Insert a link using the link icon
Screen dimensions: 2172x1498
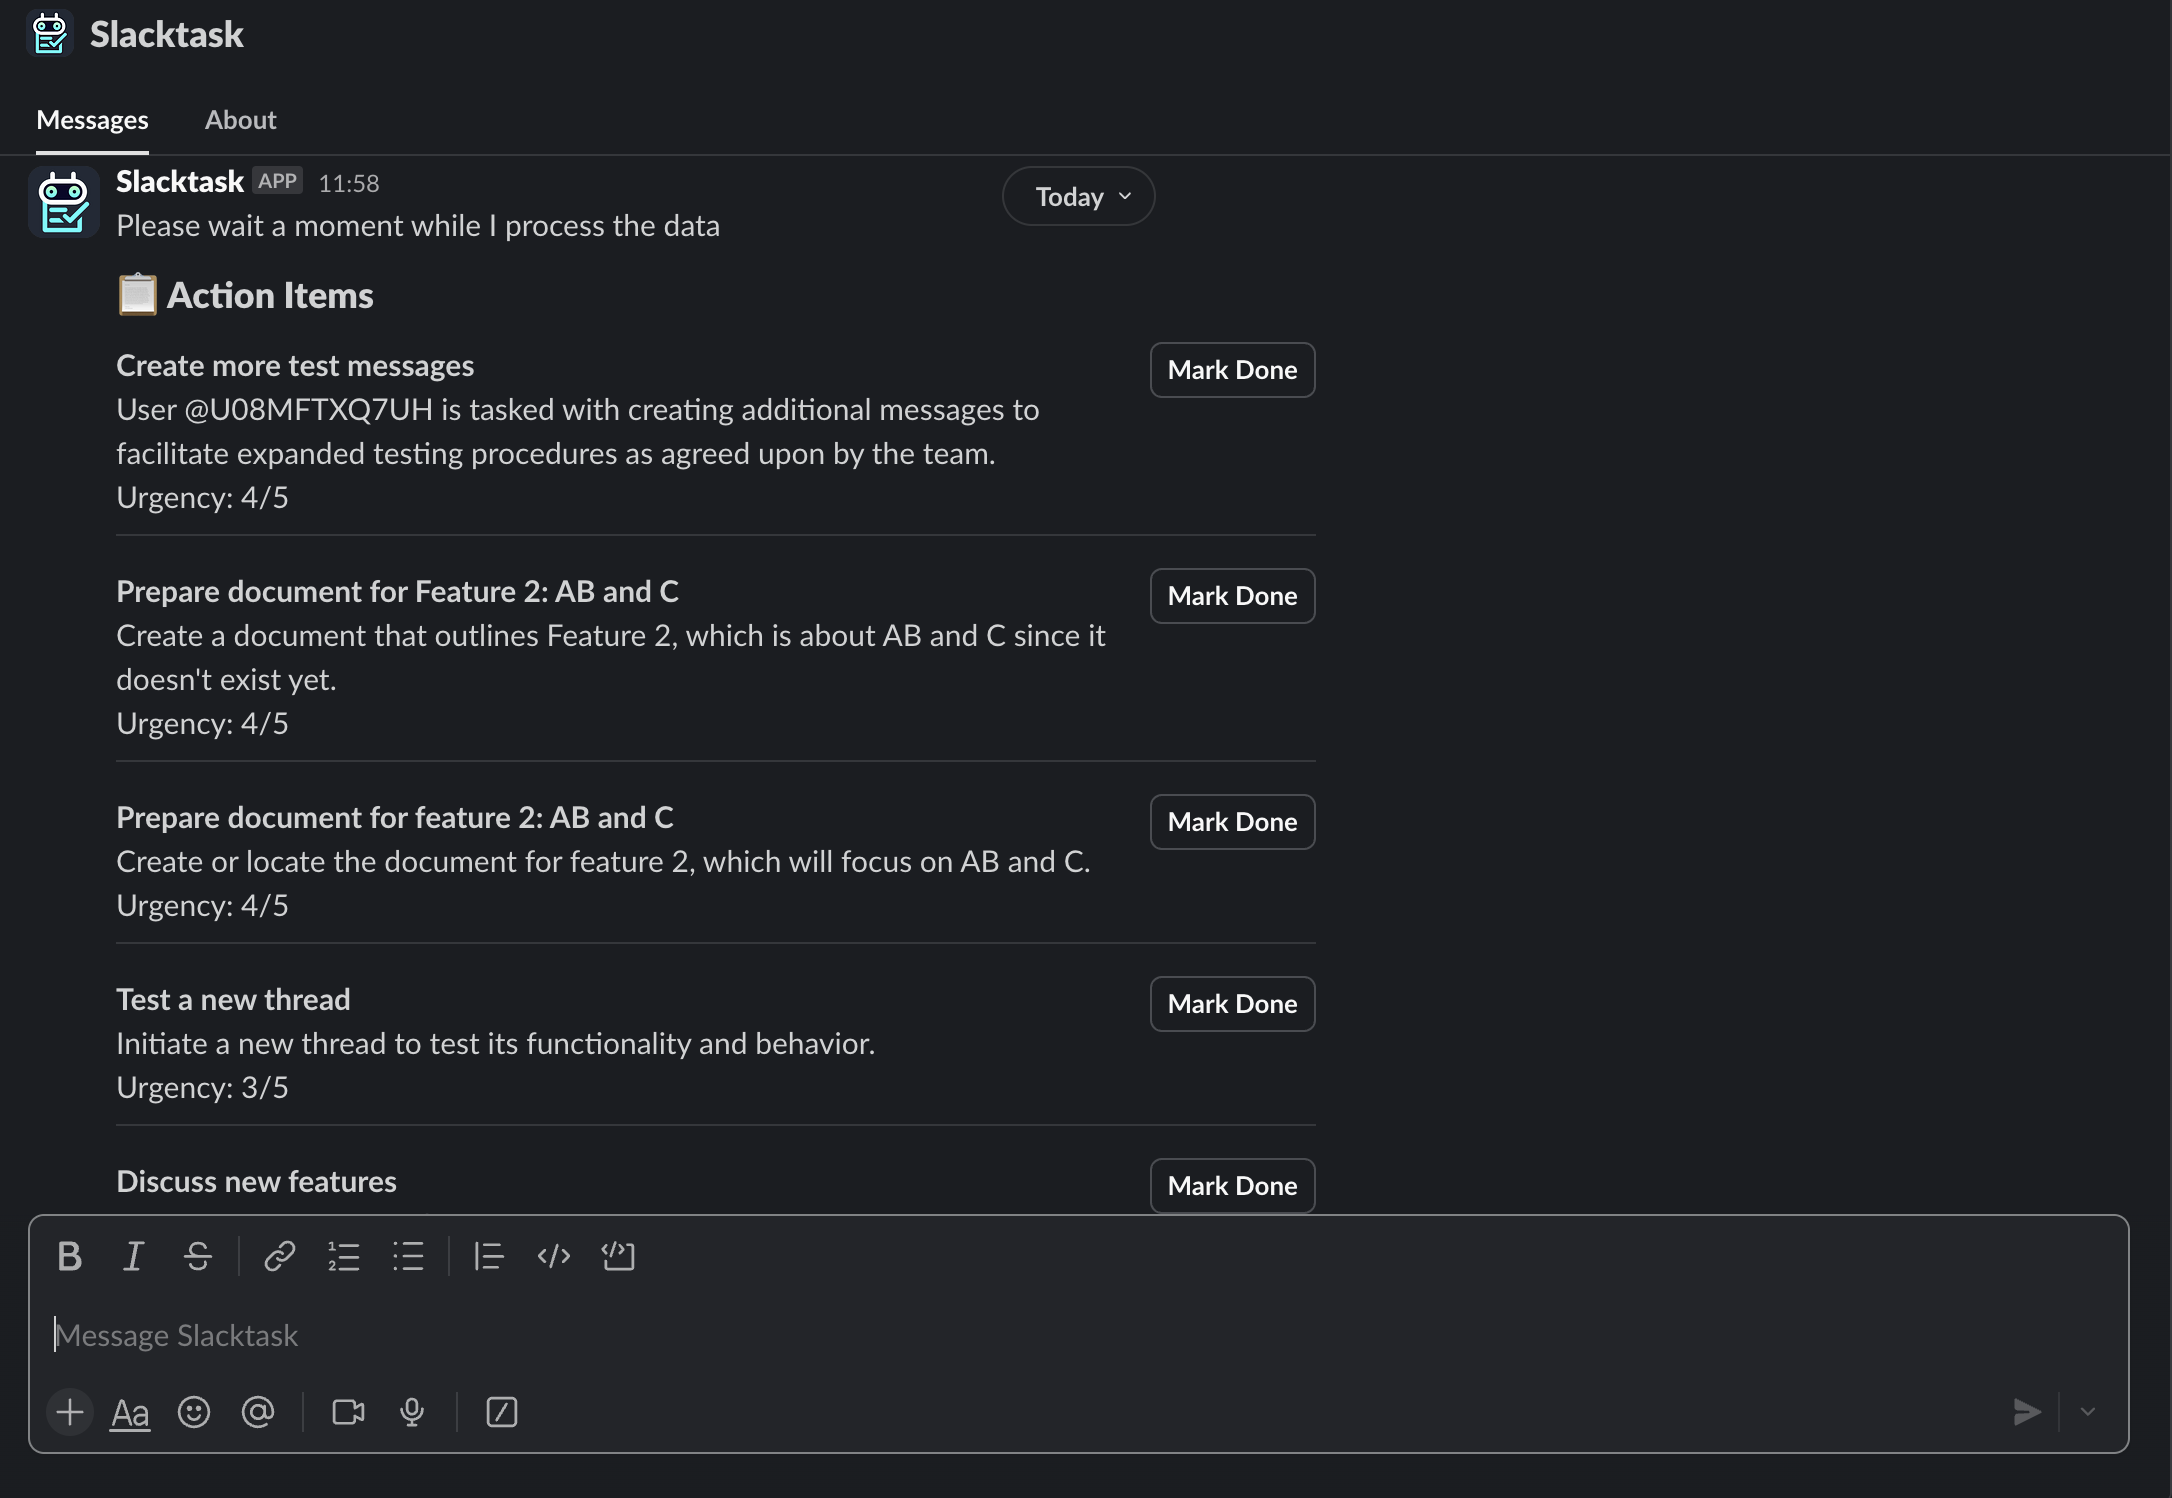(278, 1256)
